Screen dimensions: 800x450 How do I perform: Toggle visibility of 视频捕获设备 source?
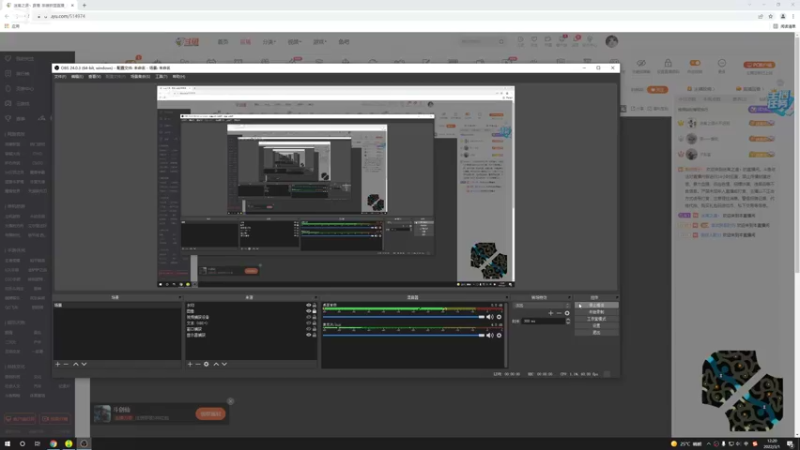[x=308, y=317]
